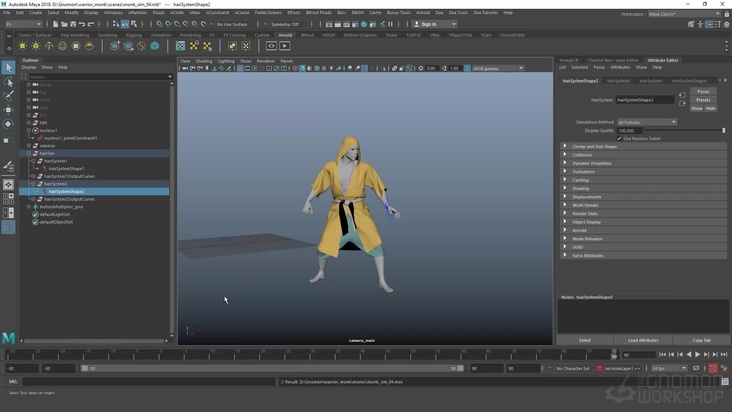Screen dimensions: 732x412
Task: Click the Arnold physical sky shelf icon
Action: 89,46
